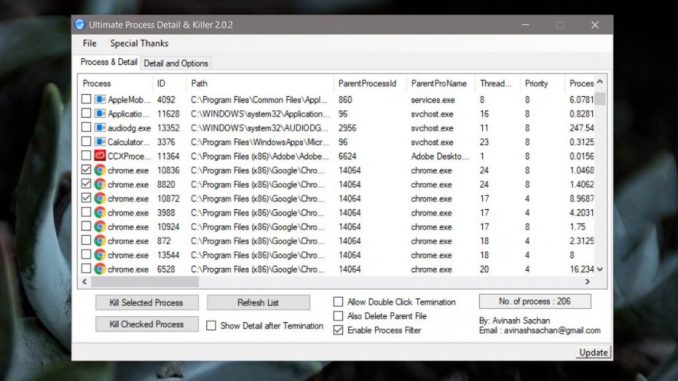Enable Also Delete Parent File option

pyautogui.click(x=338, y=316)
